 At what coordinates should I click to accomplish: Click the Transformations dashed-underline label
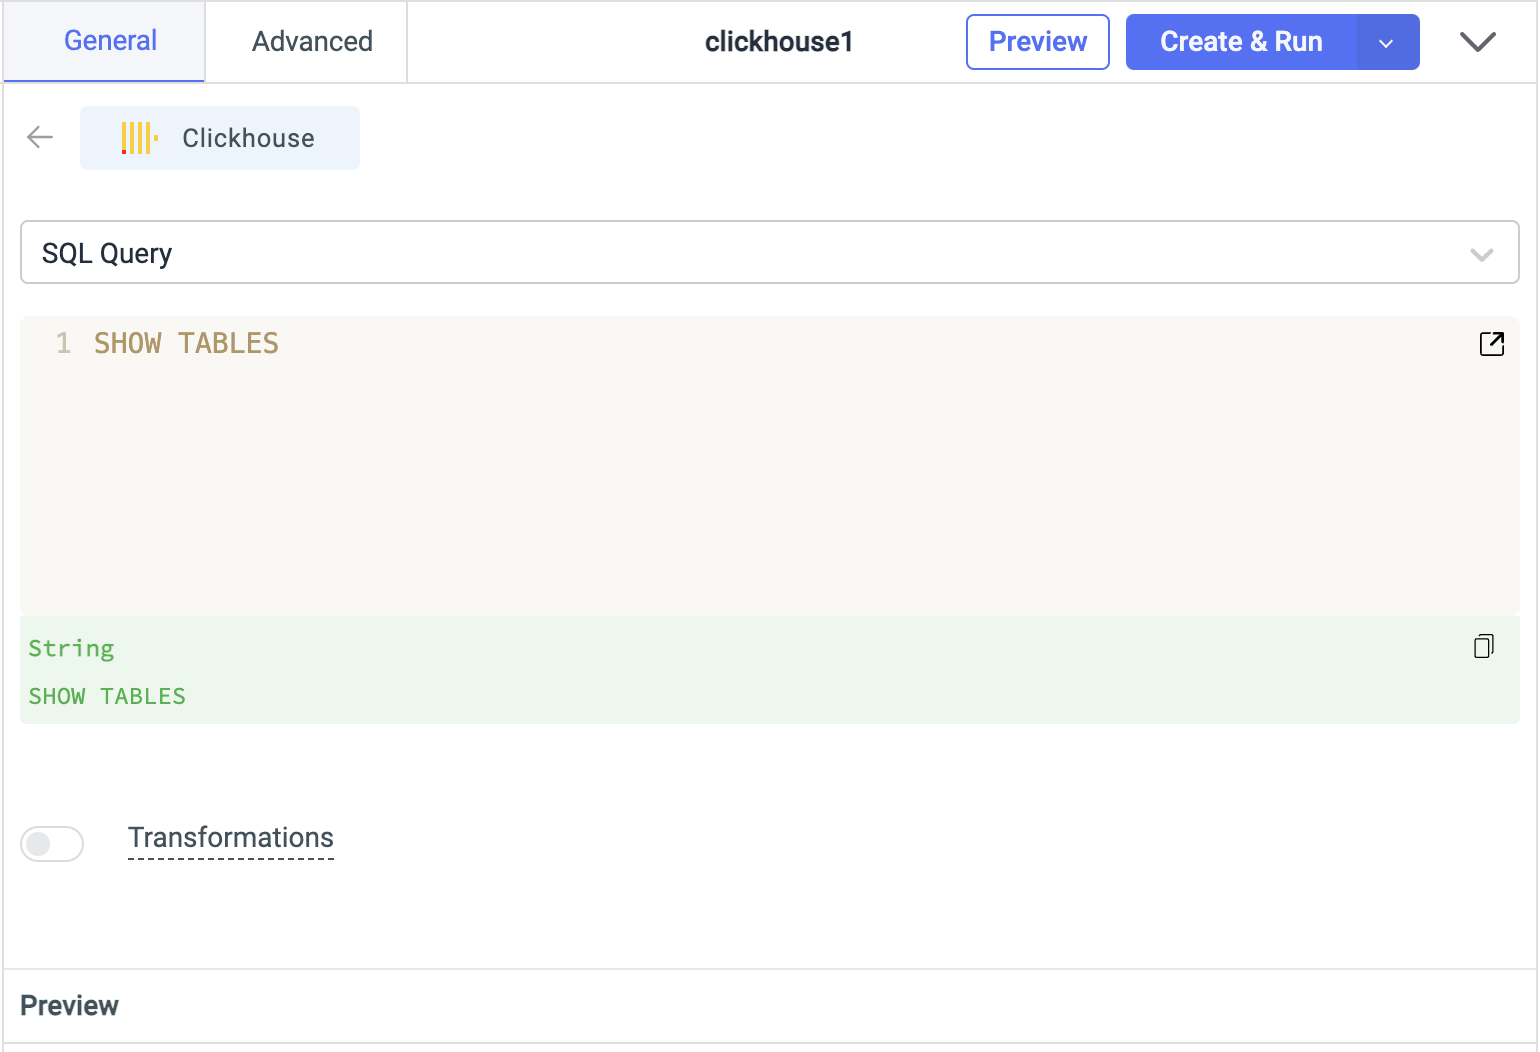[230, 838]
